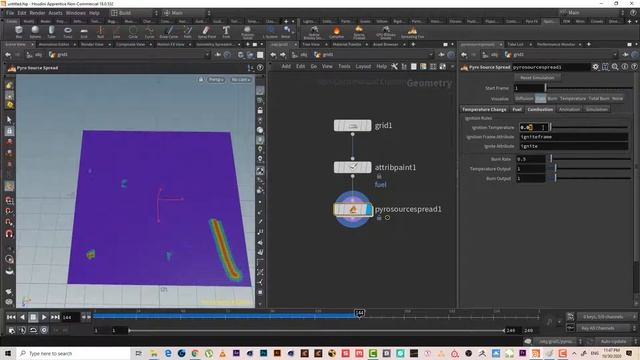Open the Windows menu
This screenshot has width=640, height=360.
tap(76, 13)
